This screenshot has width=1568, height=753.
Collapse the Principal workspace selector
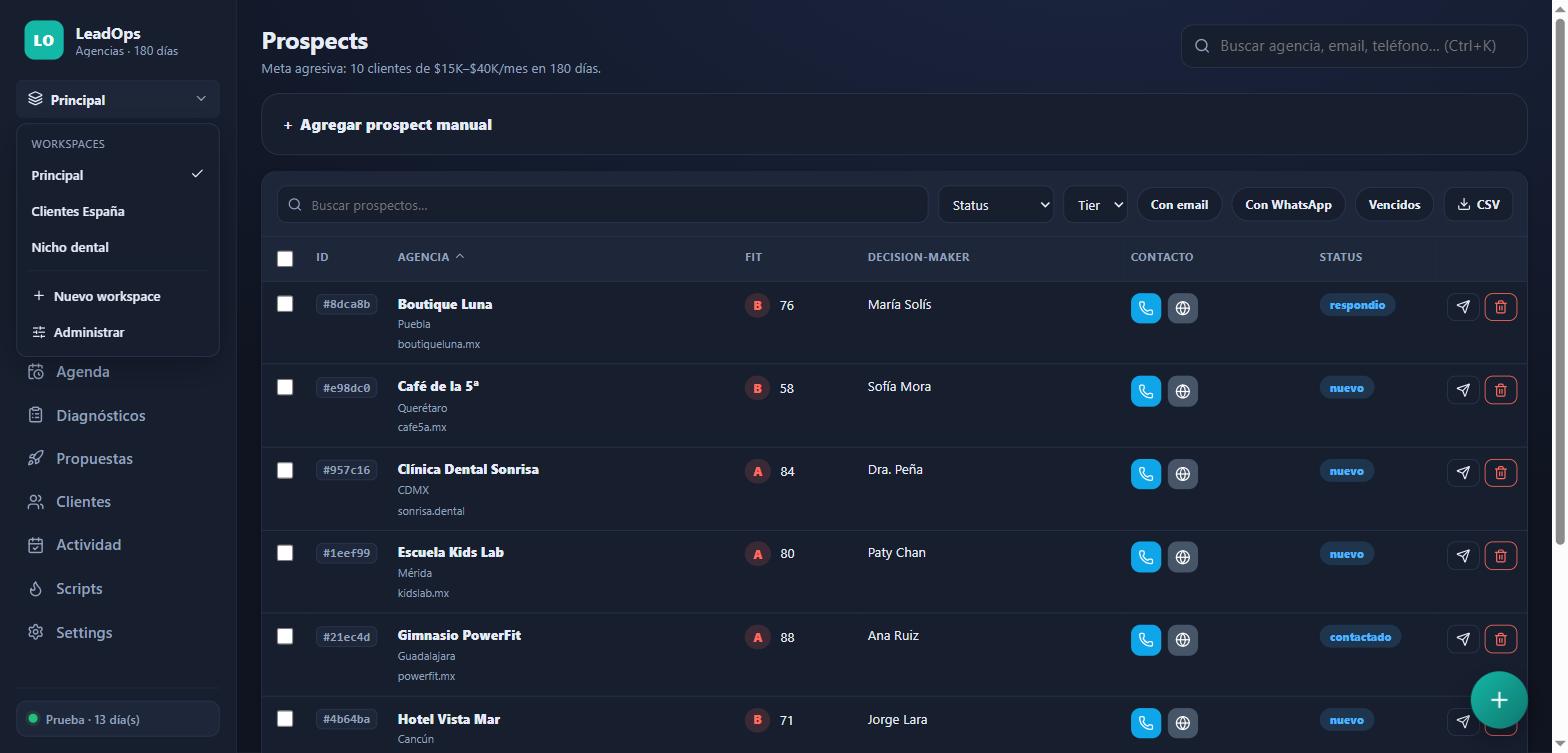coord(118,99)
